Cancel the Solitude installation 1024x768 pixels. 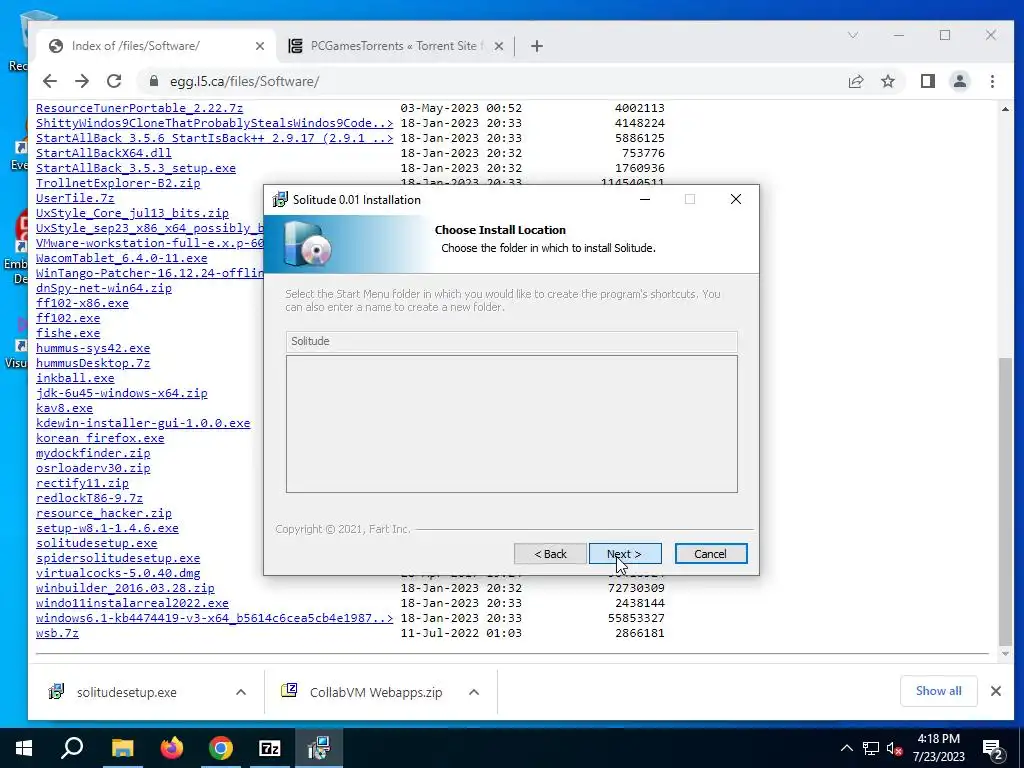(711, 554)
